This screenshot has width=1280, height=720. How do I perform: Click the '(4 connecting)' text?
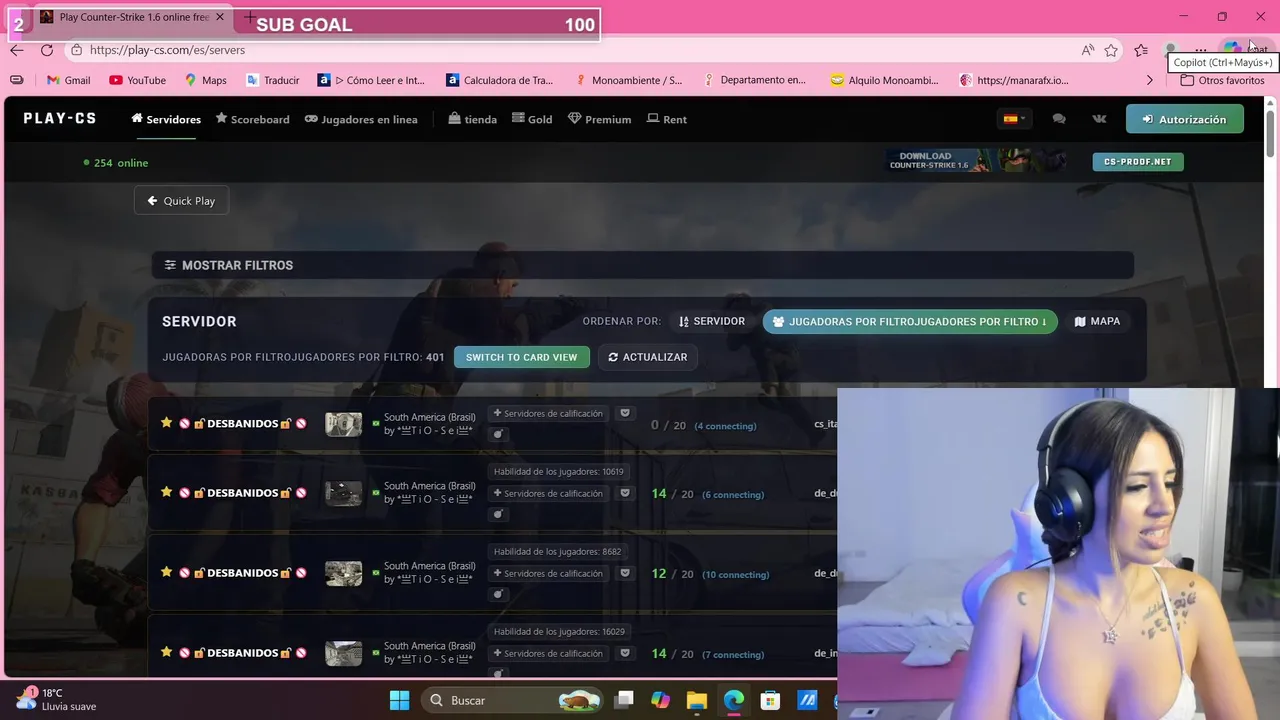(725, 426)
